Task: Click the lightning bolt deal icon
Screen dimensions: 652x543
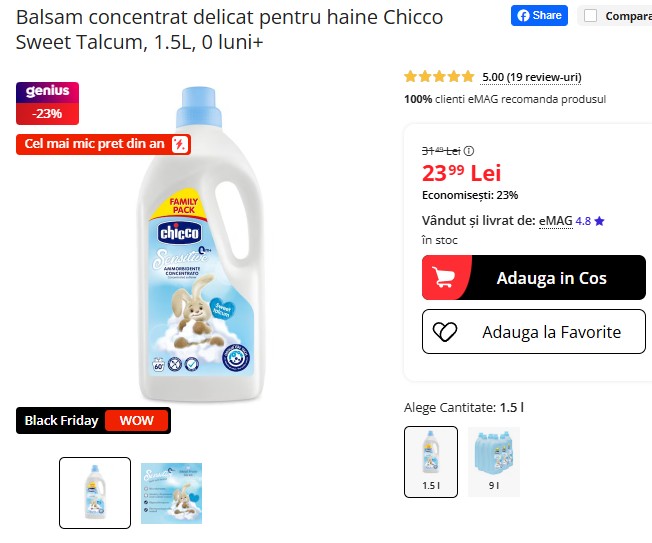Action: [180, 144]
